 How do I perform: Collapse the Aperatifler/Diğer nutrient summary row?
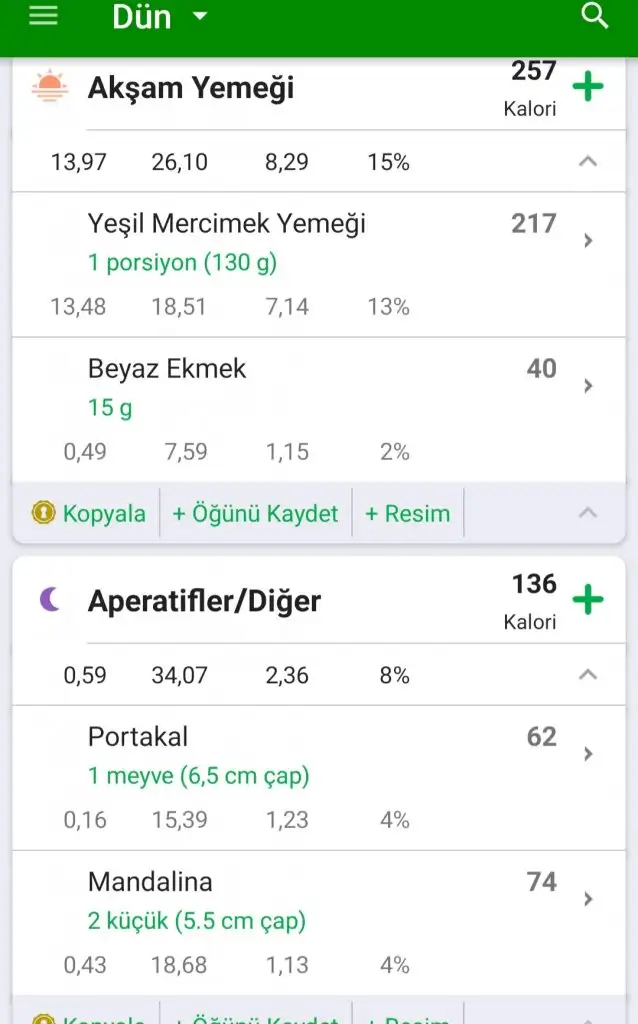(x=588, y=675)
